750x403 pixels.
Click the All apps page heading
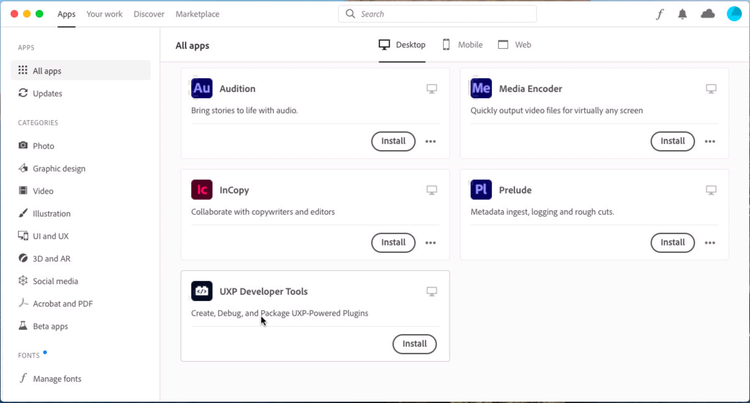tap(192, 46)
